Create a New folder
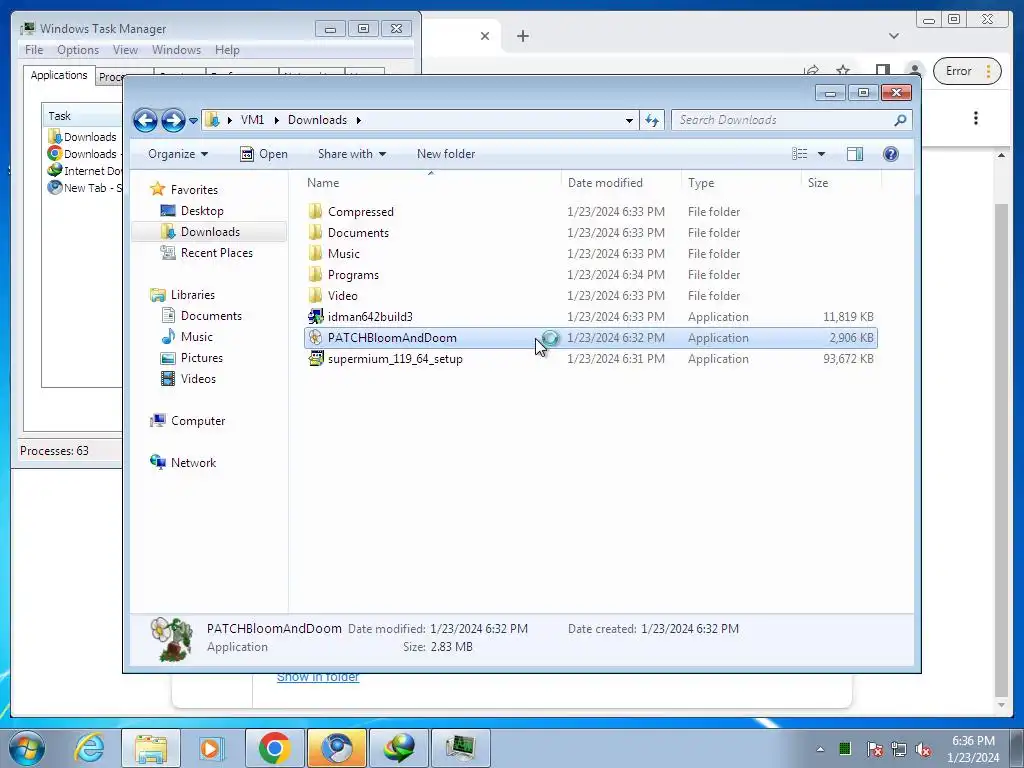The image size is (1024, 768). [446, 154]
